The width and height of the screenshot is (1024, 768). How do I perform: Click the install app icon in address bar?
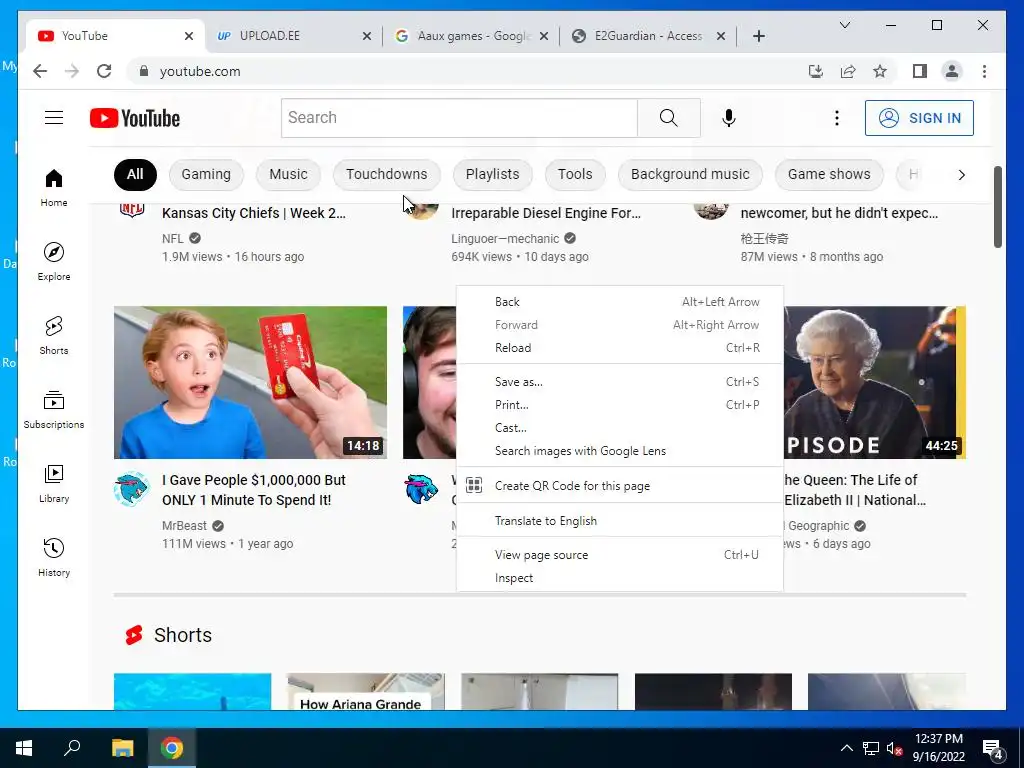(816, 71)
